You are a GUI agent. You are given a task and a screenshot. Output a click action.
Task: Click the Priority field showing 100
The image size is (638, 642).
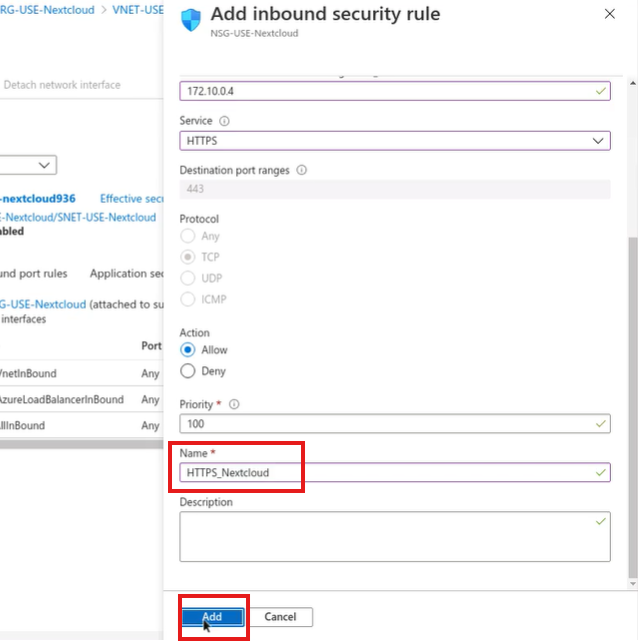(x=395, y=424)
